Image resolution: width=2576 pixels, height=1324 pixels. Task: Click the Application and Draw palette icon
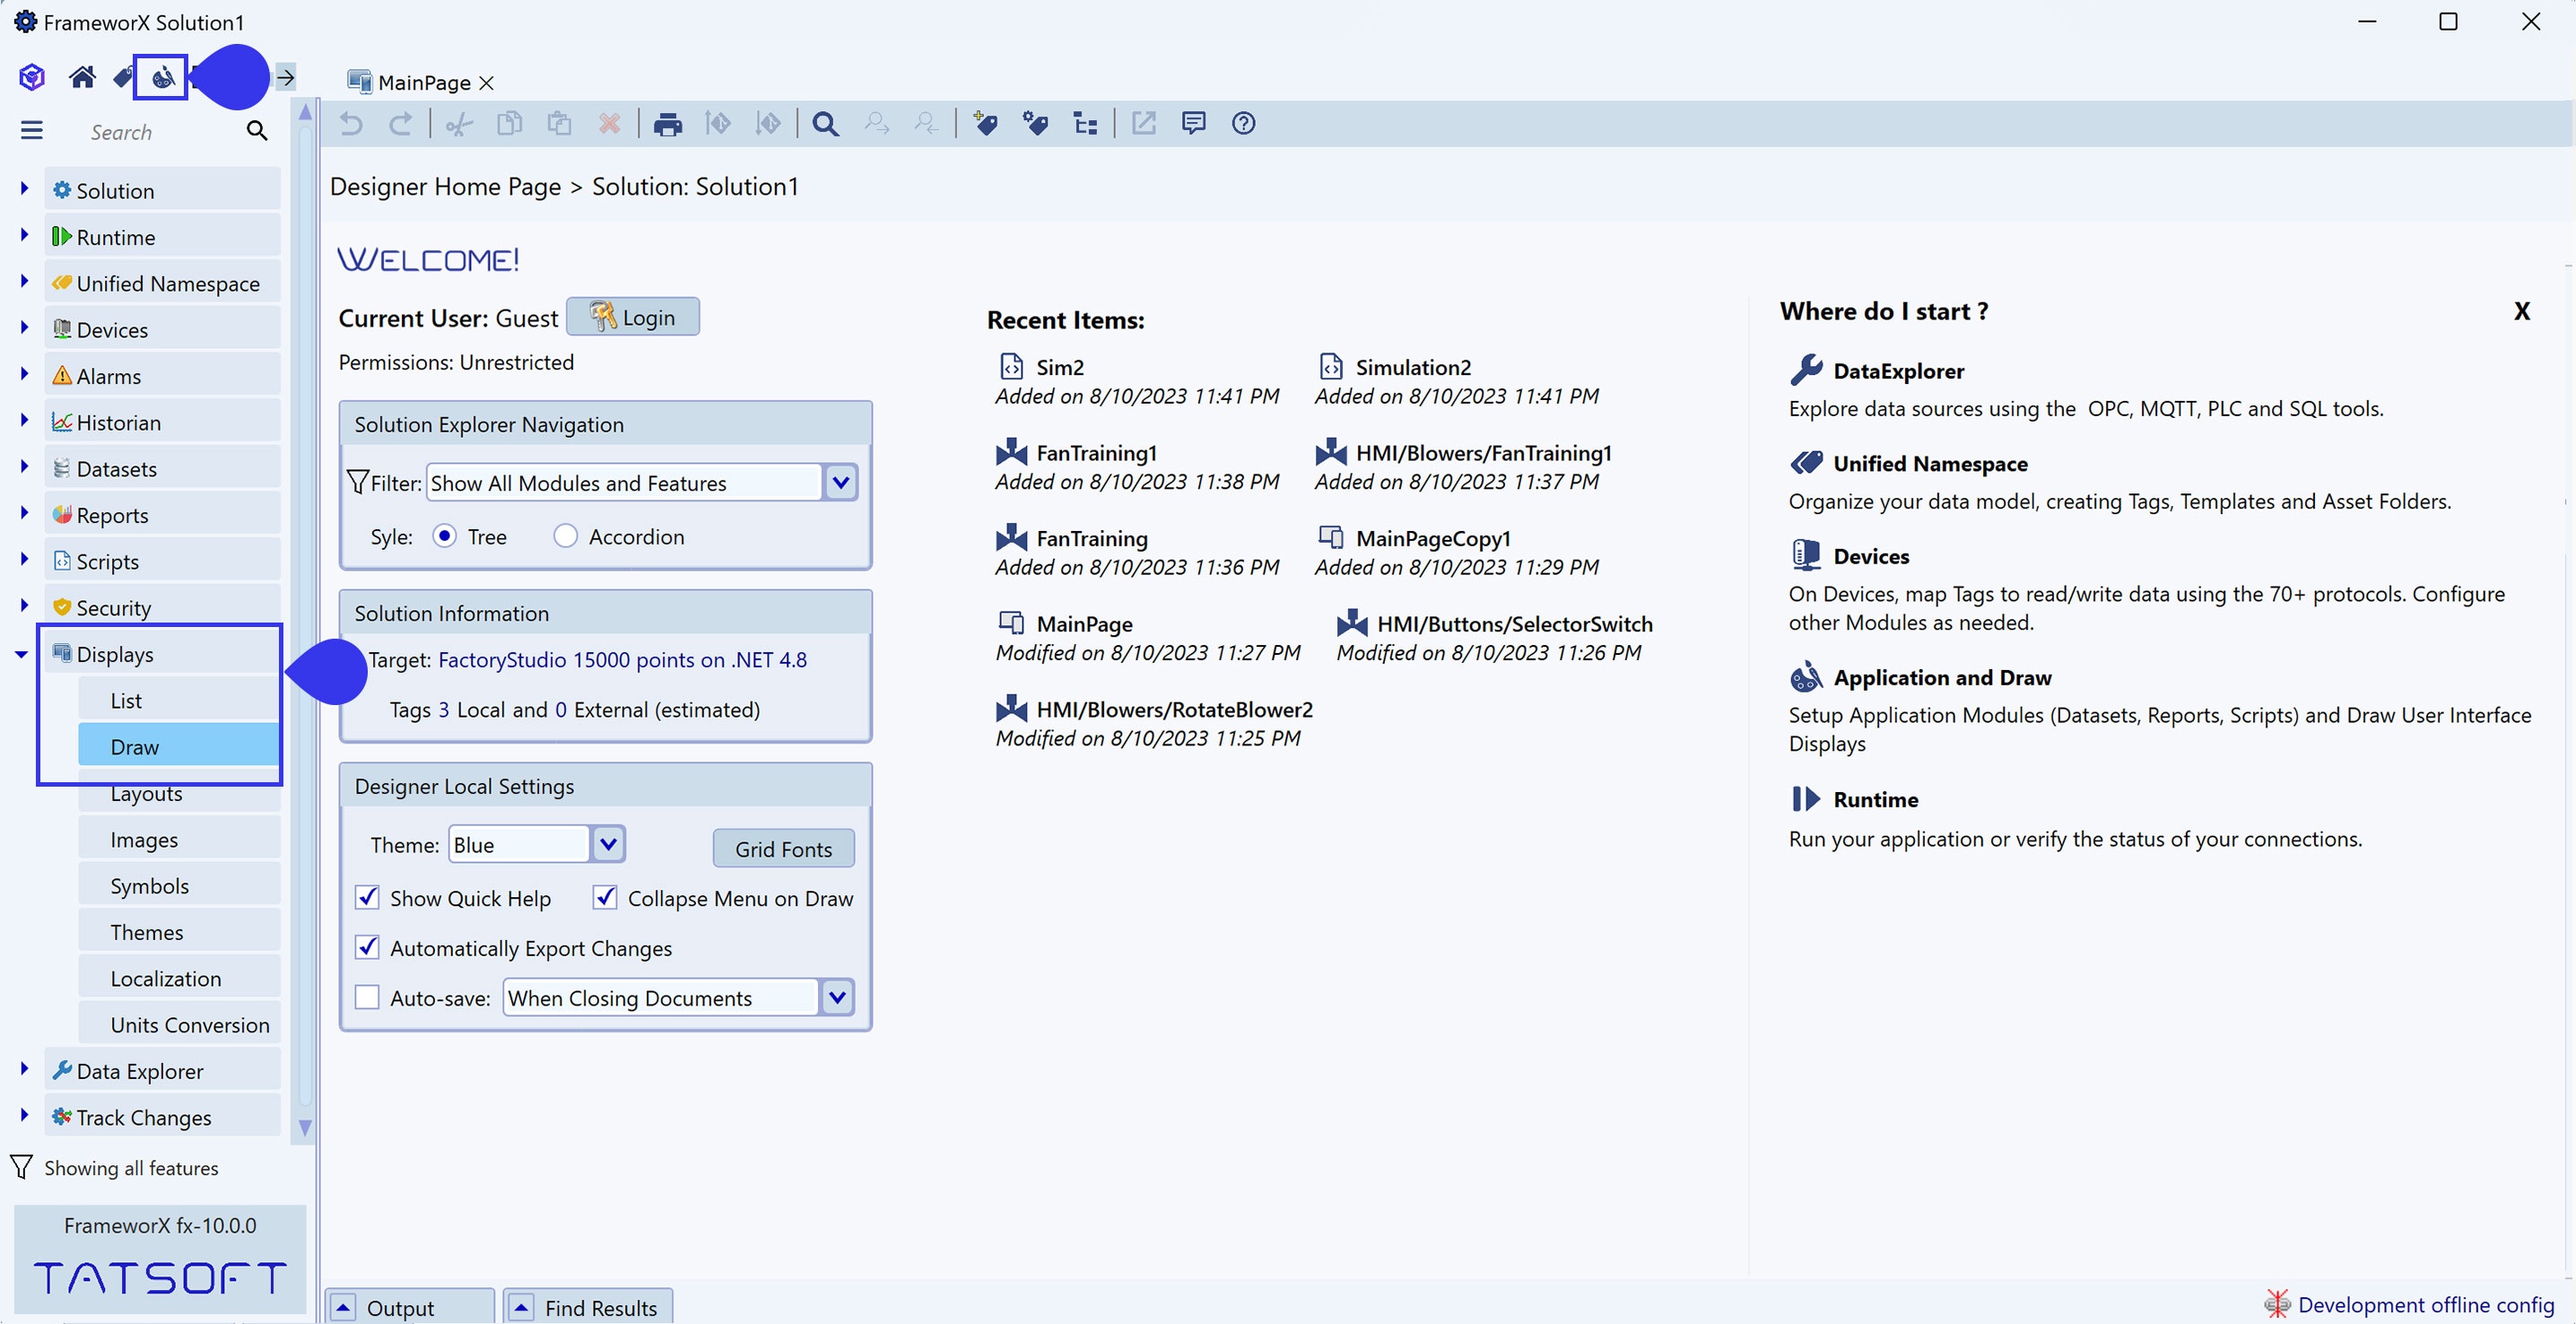tap(1806, 677)
